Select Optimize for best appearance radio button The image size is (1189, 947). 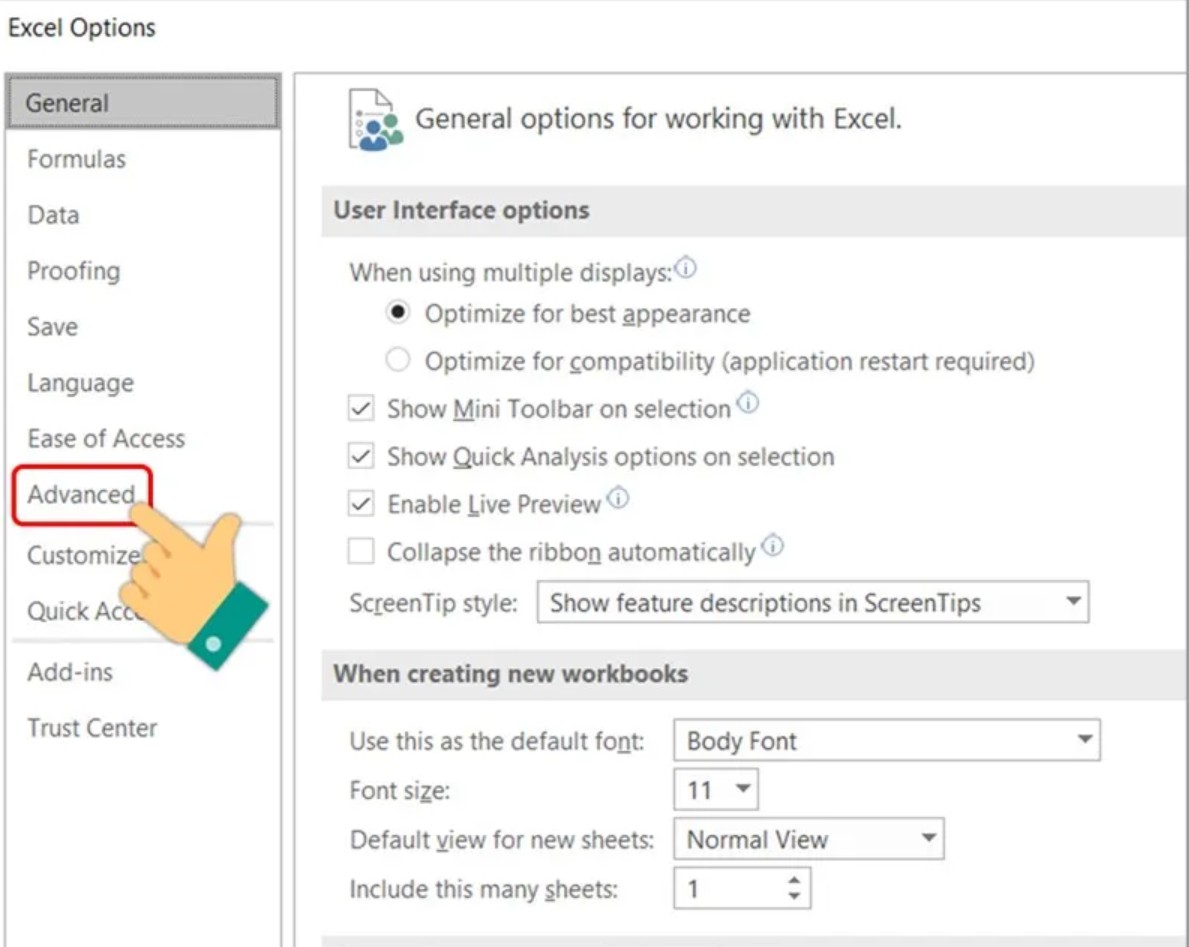click(398, 314)
